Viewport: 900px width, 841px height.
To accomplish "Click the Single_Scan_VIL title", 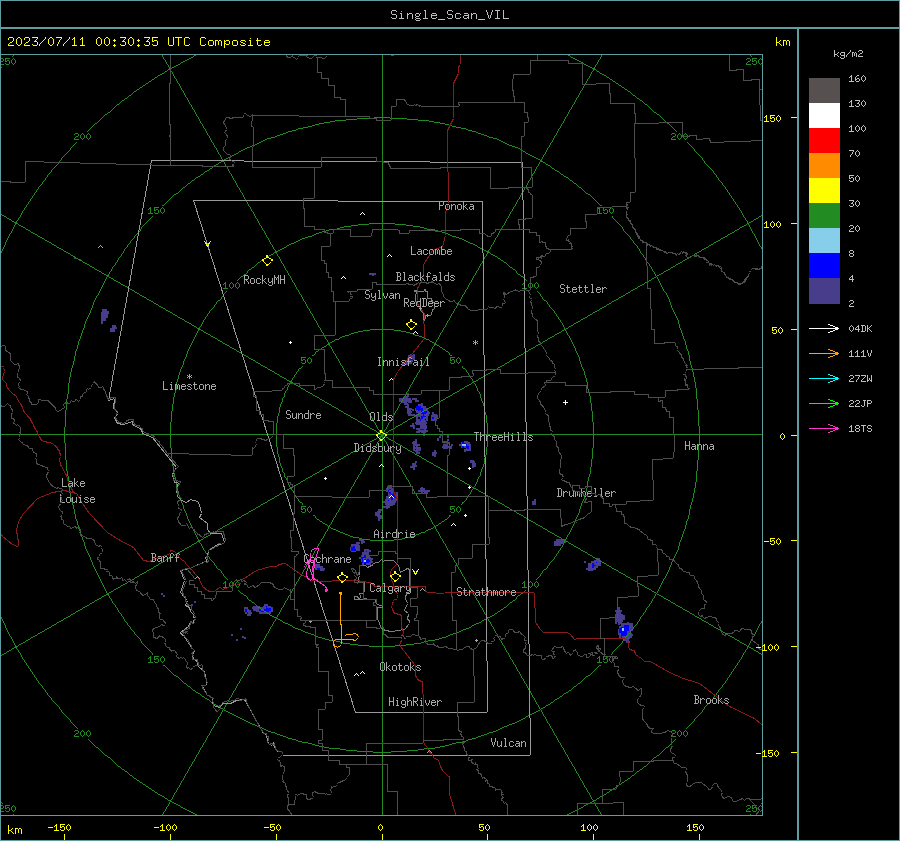I will click(x=449, y=15).
